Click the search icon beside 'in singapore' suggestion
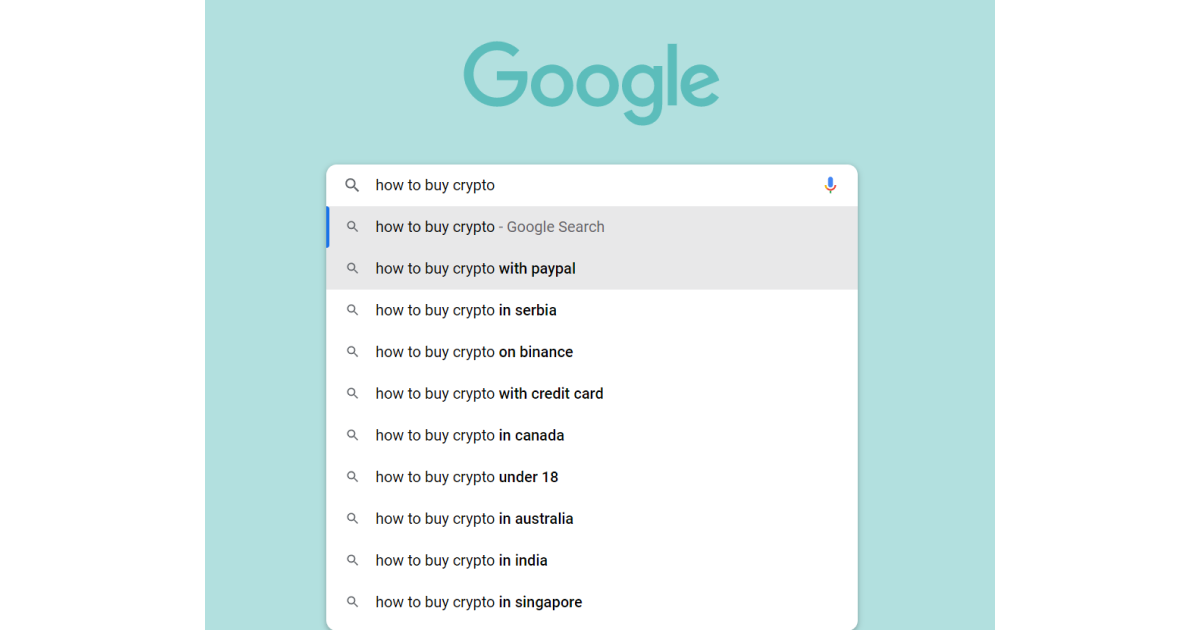The width and height of the screenshot is (1200, 630). tap(352, 601)
